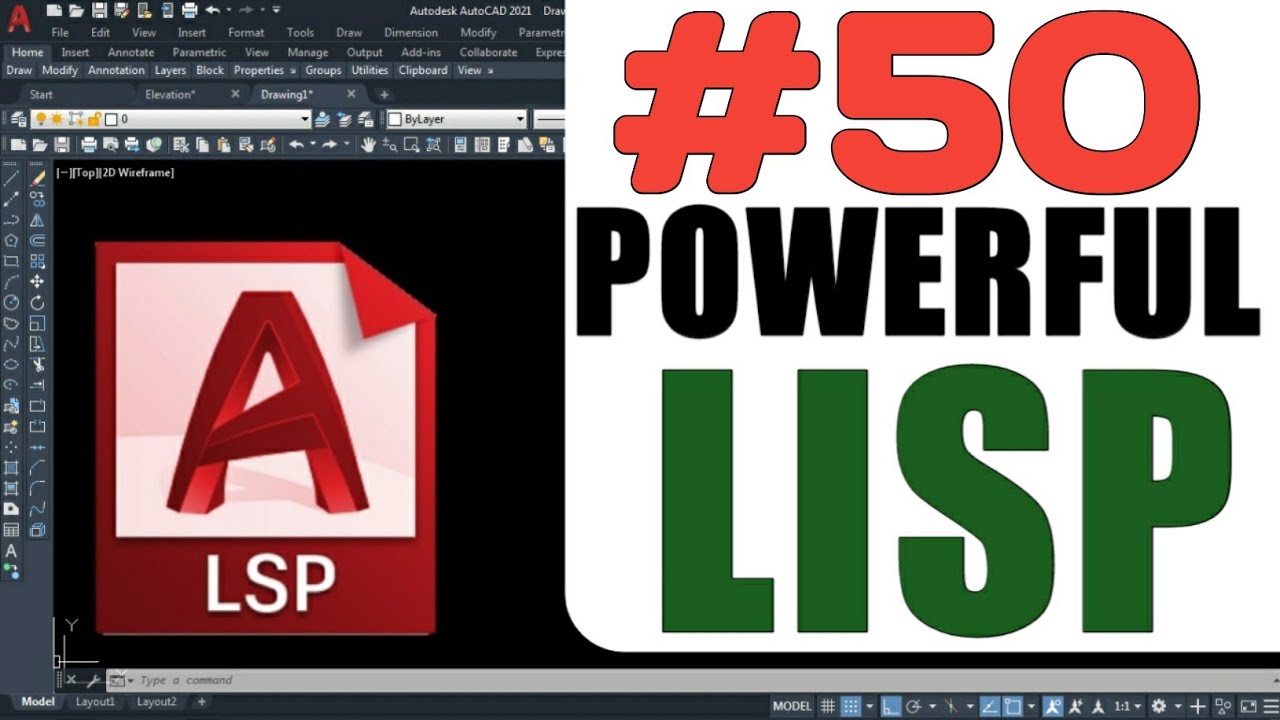Open the undo history dropdown arrow in Standard toolbar

pos(312,145)
